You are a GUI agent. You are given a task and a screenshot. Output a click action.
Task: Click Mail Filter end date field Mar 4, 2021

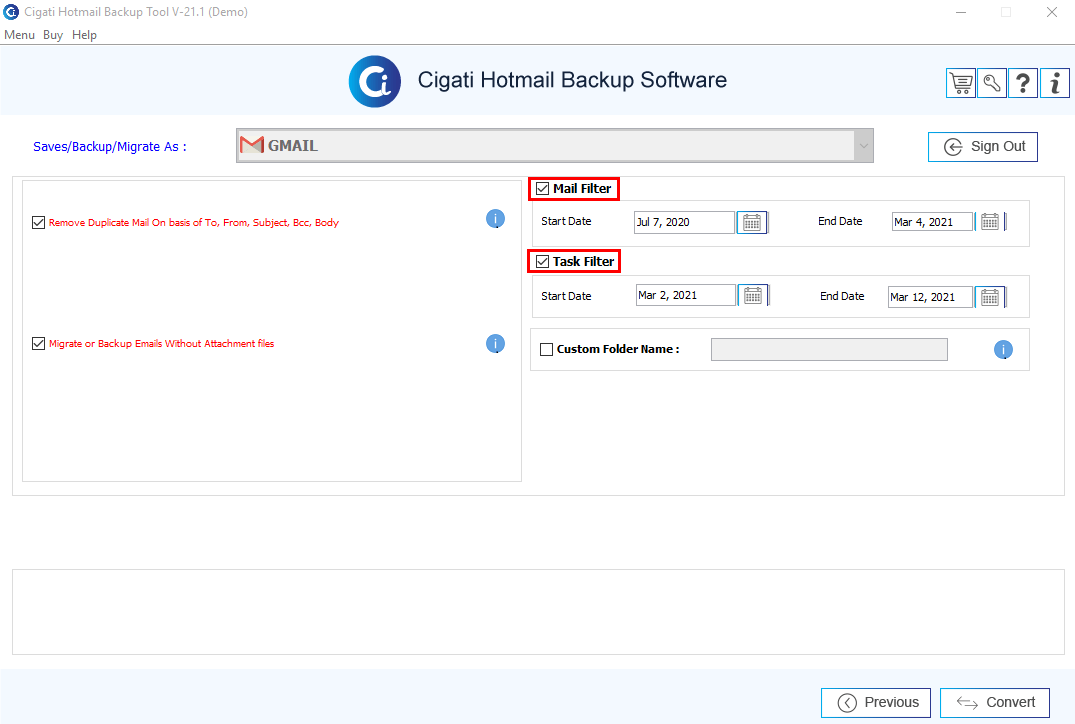(932, 222)
